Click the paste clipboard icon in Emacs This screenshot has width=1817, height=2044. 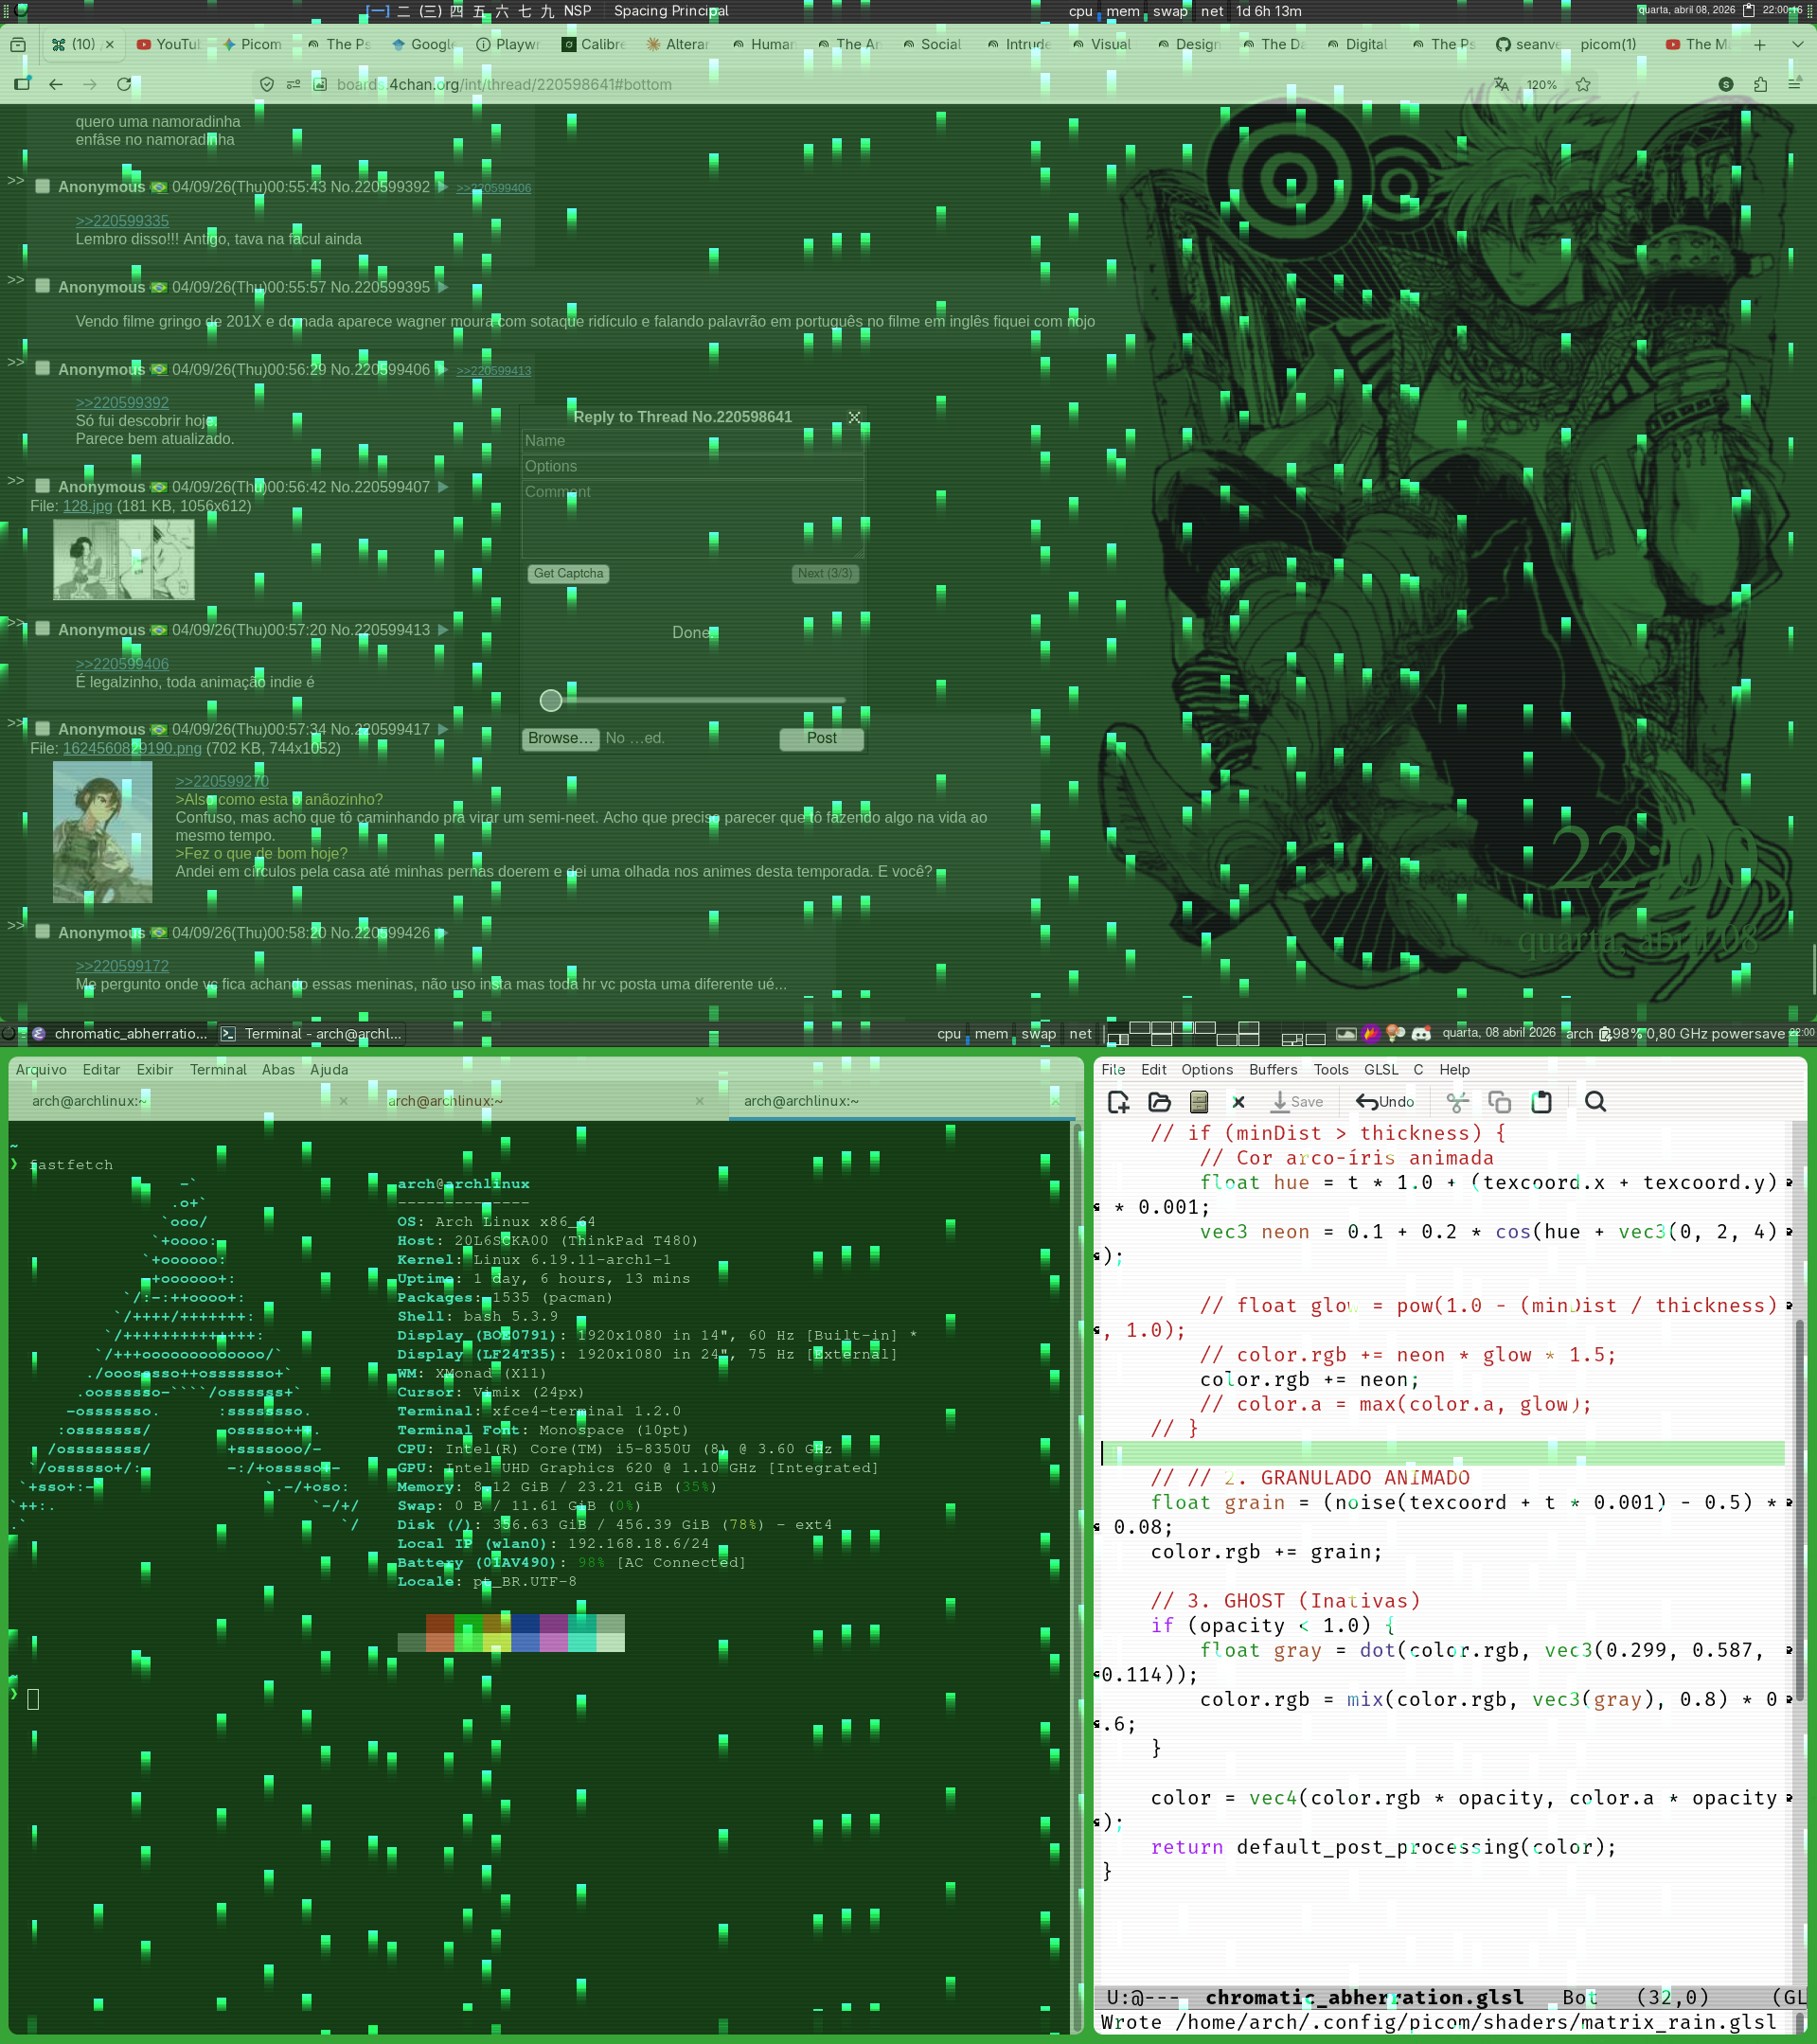[x=1542, y=1102]
